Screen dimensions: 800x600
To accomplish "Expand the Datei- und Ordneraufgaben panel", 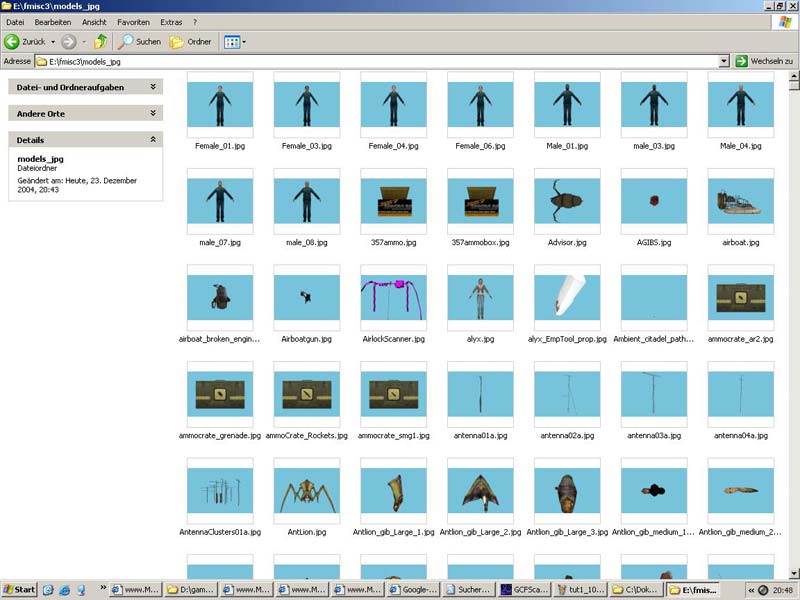I will point(85,87).
